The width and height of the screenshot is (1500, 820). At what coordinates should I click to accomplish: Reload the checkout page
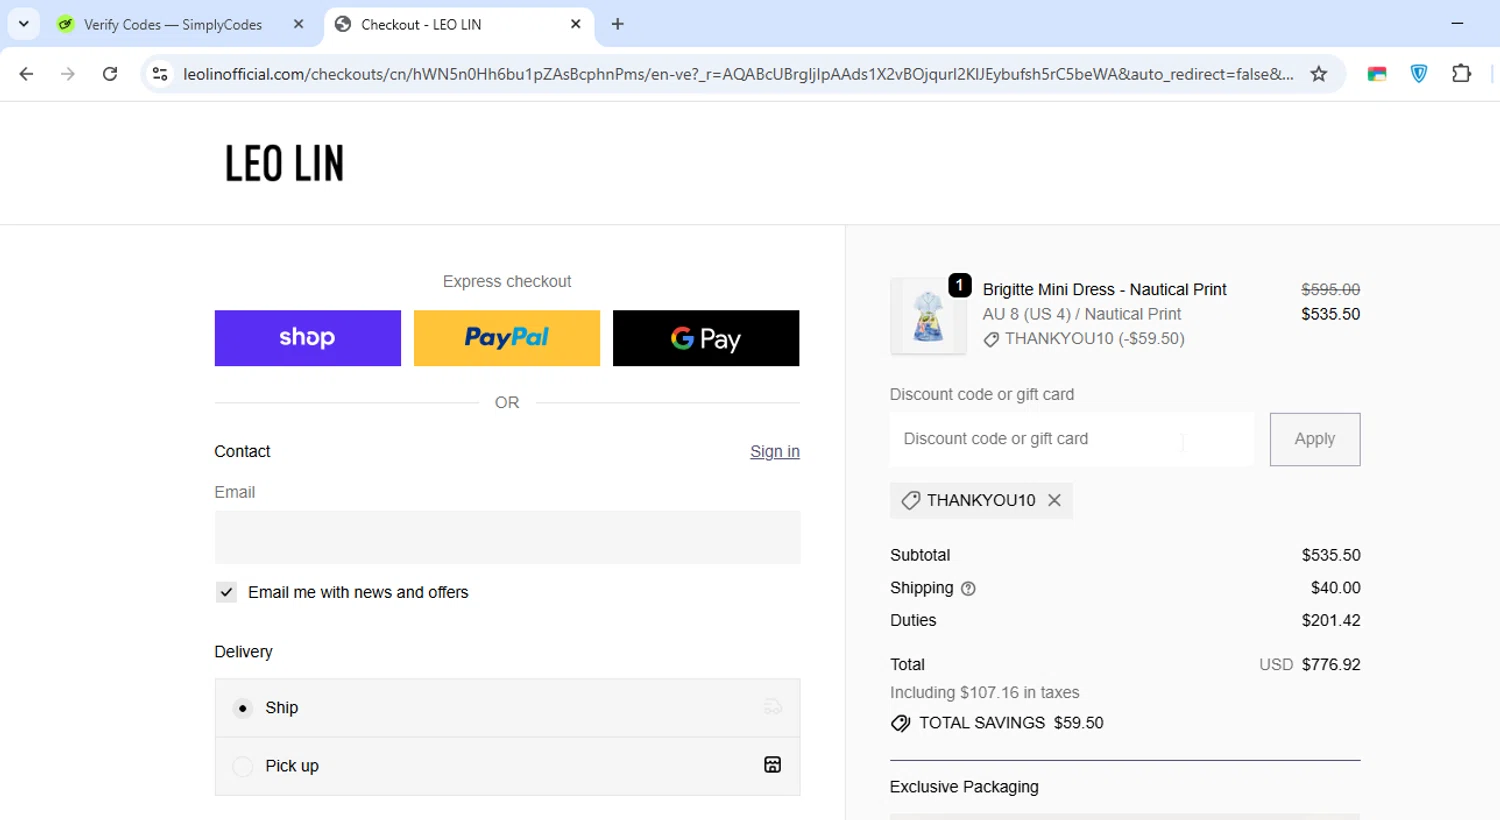point(110,74)
